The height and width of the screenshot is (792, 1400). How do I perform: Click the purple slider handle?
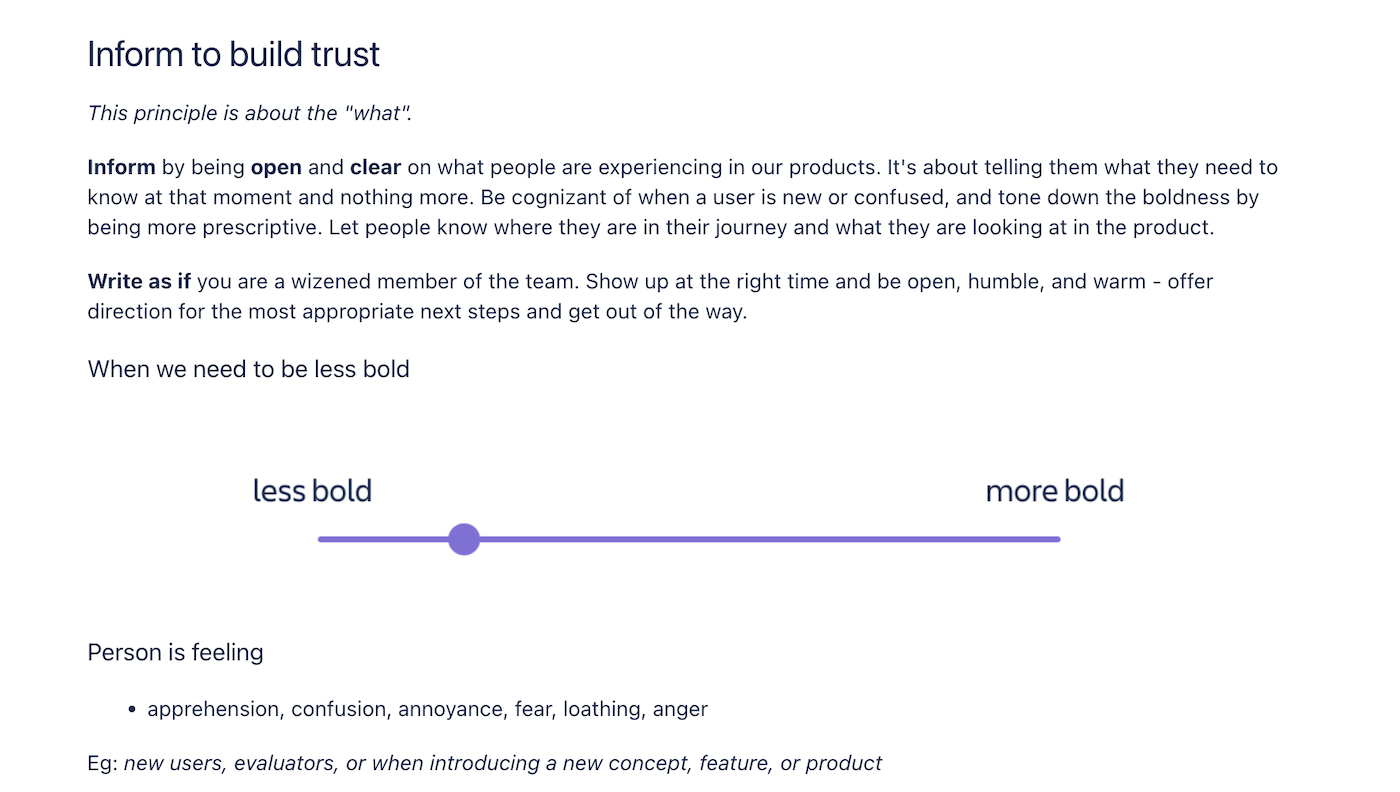464,539
